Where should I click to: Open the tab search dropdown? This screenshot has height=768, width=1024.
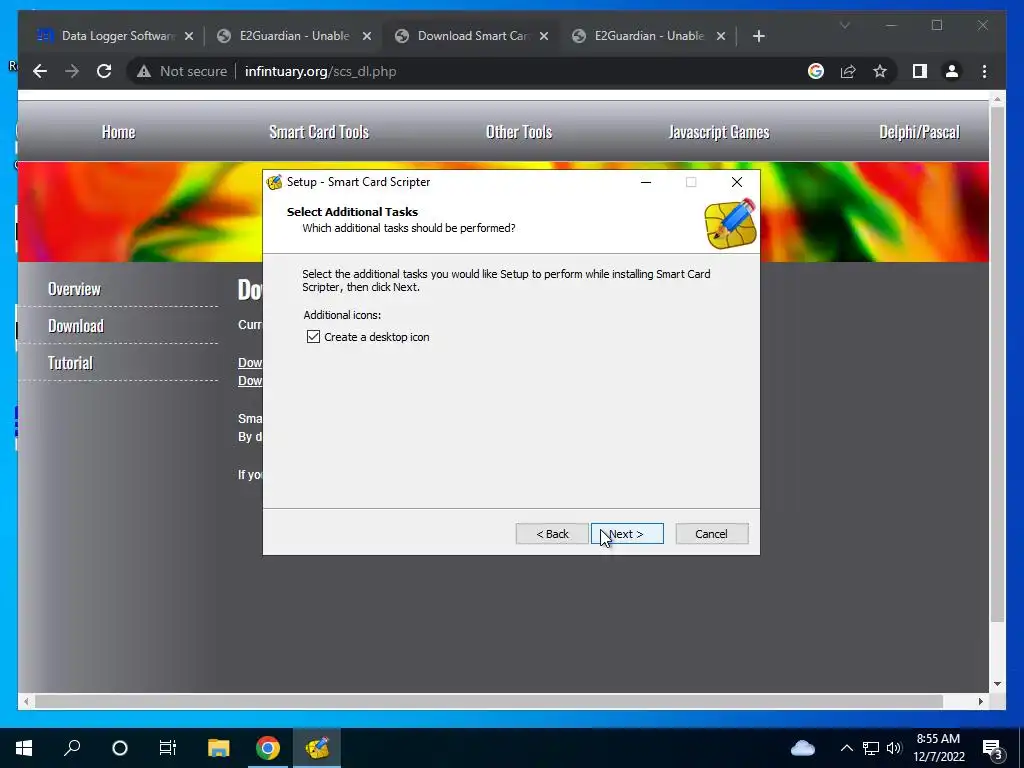point(844,25)
